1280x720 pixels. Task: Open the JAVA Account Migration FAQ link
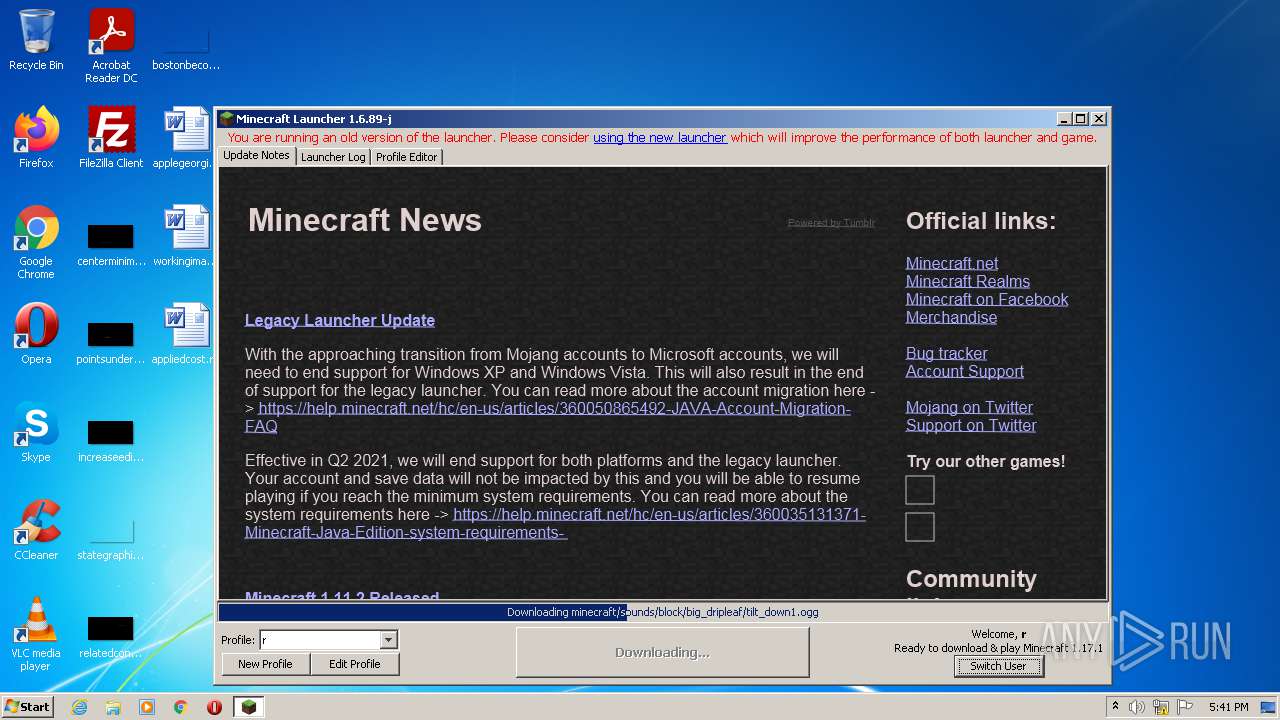(x=548, y=417)
